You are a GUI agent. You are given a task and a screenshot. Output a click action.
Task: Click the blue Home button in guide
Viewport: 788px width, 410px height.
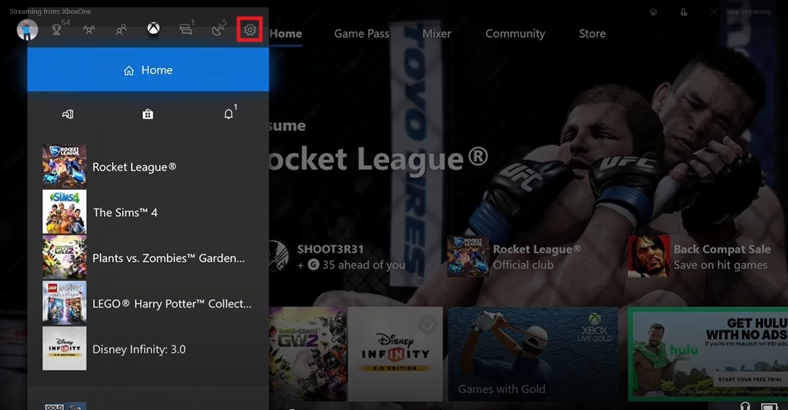[x=148, y=70]
